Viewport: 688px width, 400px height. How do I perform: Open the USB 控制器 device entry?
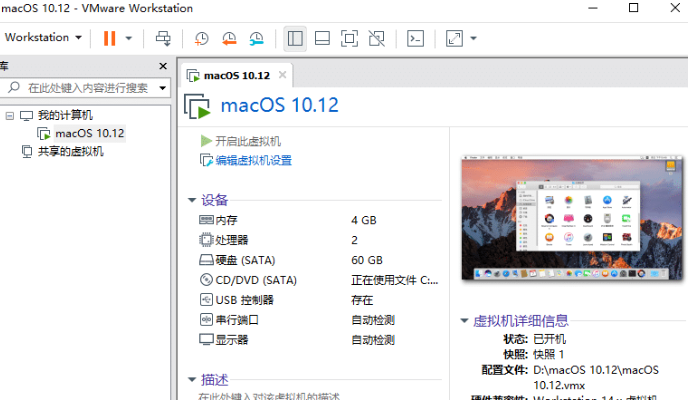[x=244, y=300]
